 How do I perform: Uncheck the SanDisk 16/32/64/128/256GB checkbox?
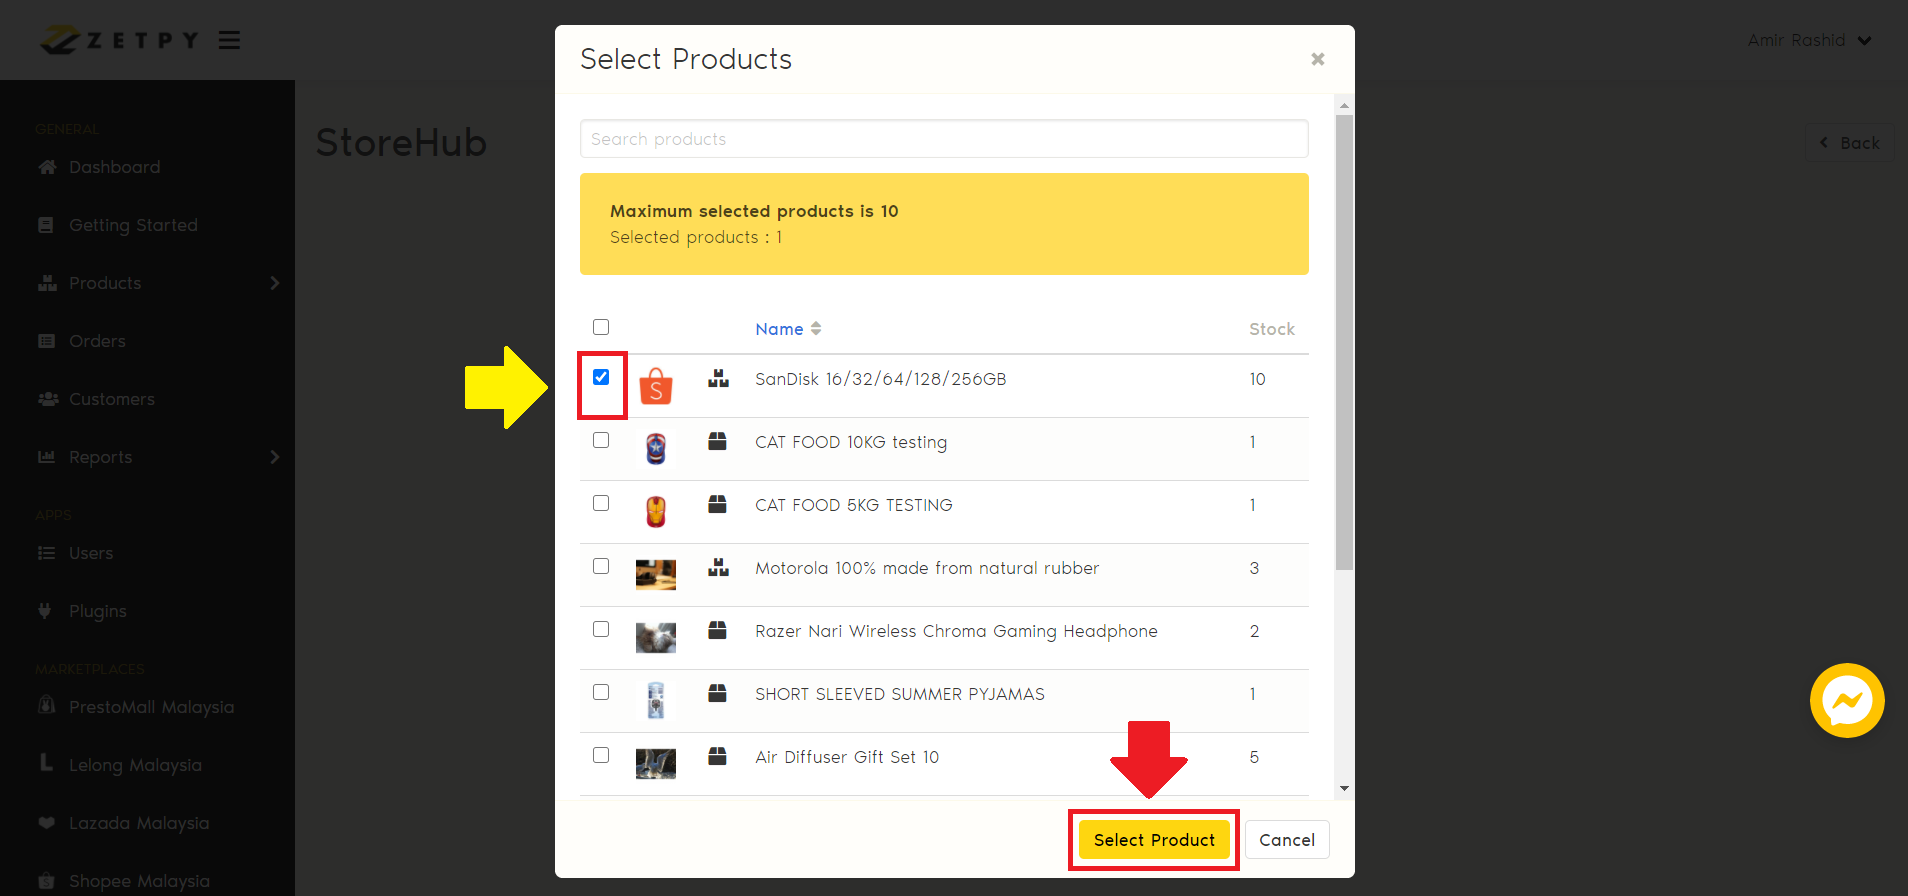[x=601, y=377]
